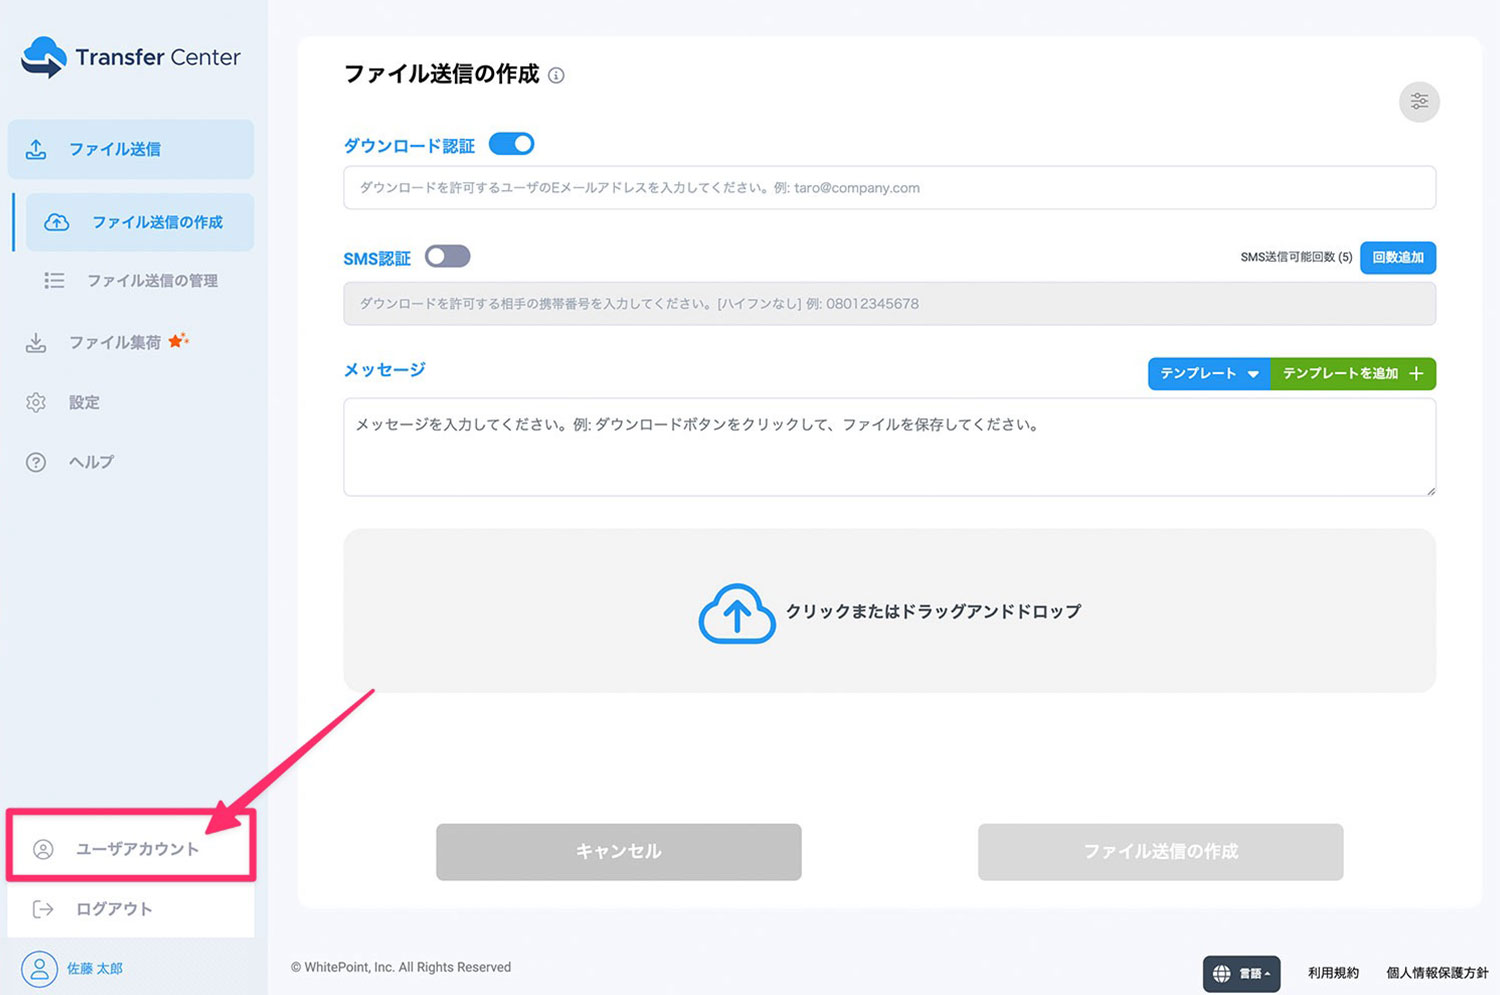The width and height of the screenshot is (1500, 995).
Task: Click the Transfer Center logo icon
Action: (42, 57)
